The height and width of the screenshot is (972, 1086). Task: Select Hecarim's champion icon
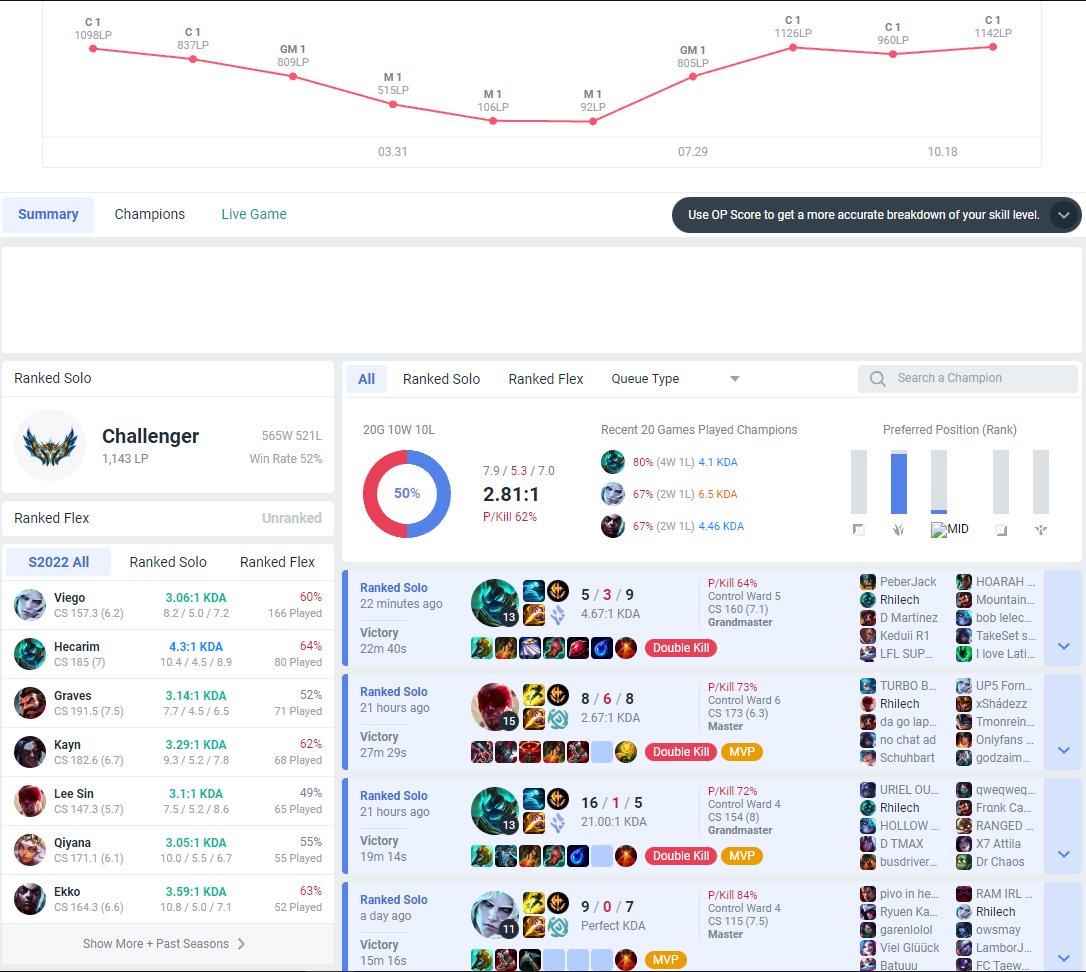[x=31, y=654]
